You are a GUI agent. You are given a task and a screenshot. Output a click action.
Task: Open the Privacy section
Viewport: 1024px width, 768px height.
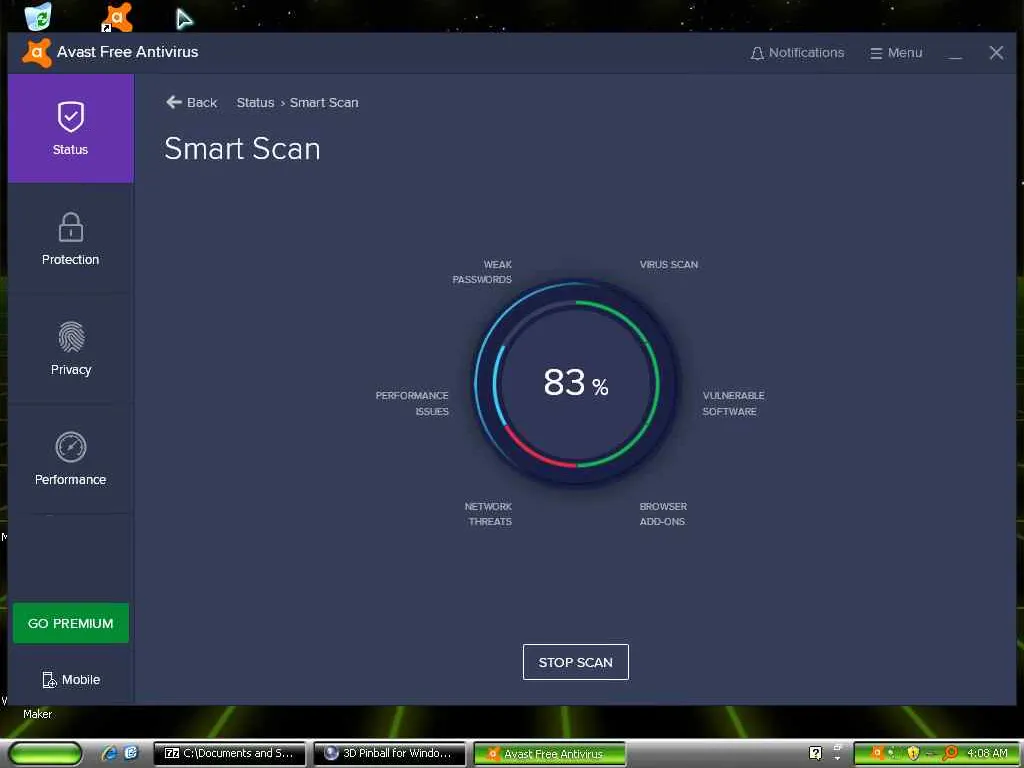(x=71, y=349)
